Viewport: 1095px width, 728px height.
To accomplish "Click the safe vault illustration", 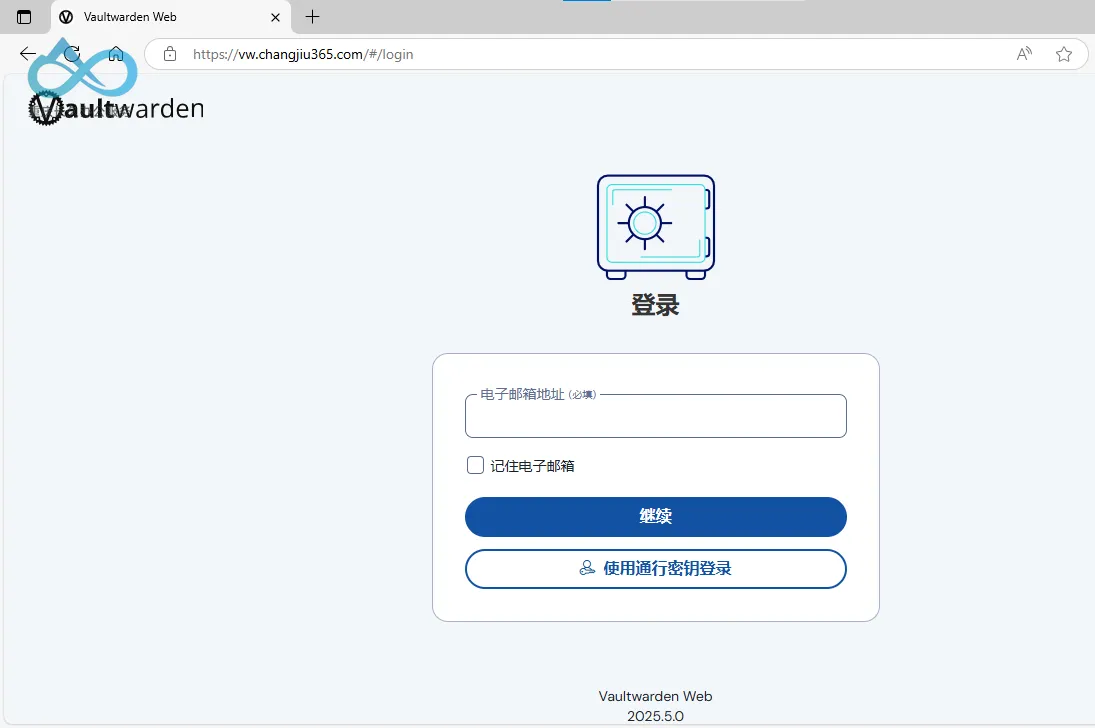I will pyautogui.click(x=656, y=227).
